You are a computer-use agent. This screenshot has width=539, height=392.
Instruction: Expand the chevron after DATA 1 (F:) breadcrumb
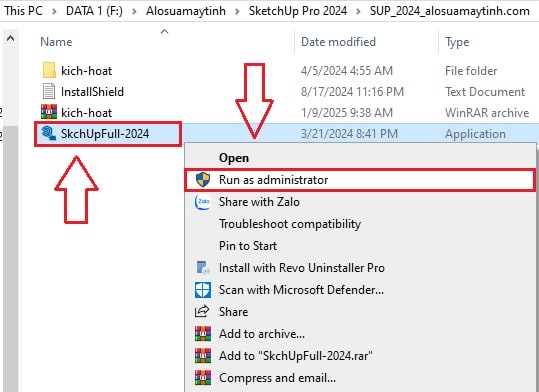click(x=134, y=11)
